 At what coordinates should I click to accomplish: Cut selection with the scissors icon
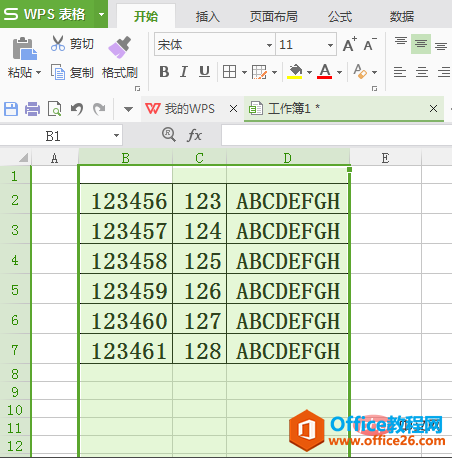point(58,43)
